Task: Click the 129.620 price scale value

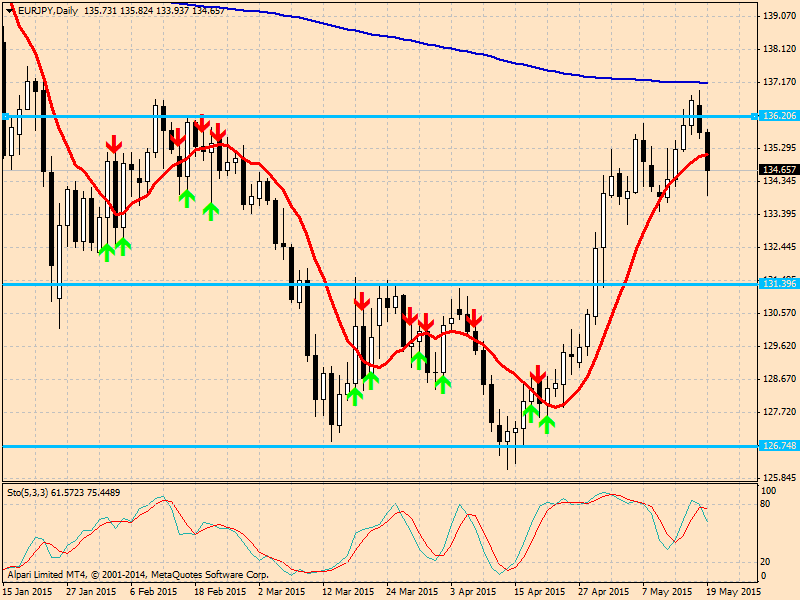Action: [779, 346]
